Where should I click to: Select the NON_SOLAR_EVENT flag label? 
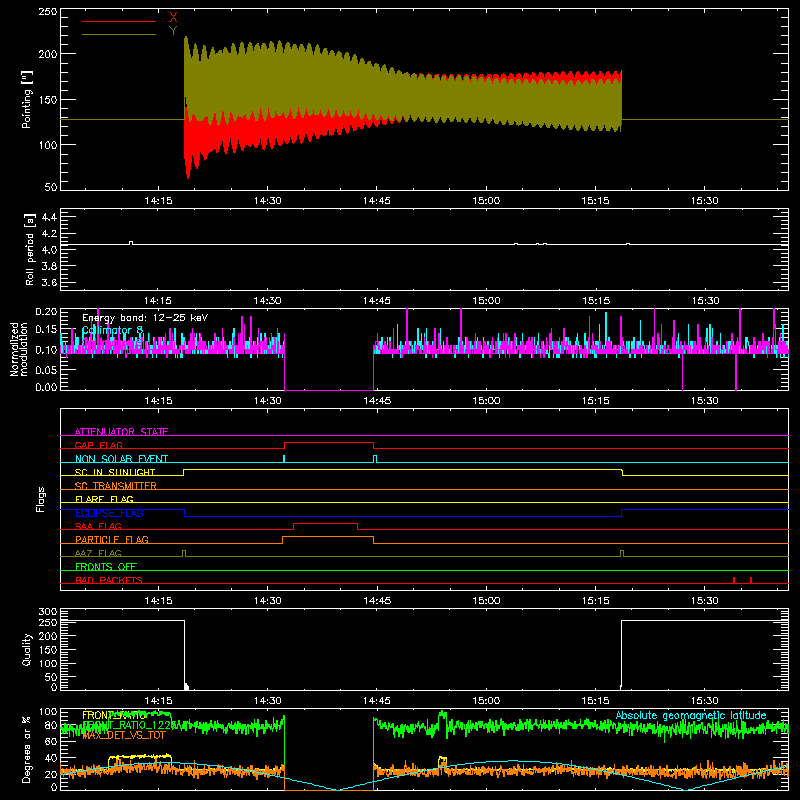(121, 459)
